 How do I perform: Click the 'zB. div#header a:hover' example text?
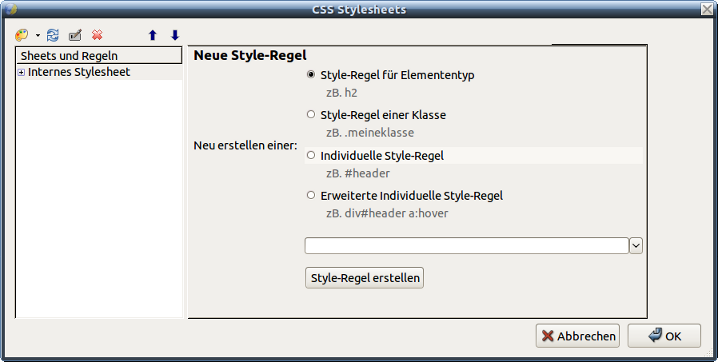387,213
